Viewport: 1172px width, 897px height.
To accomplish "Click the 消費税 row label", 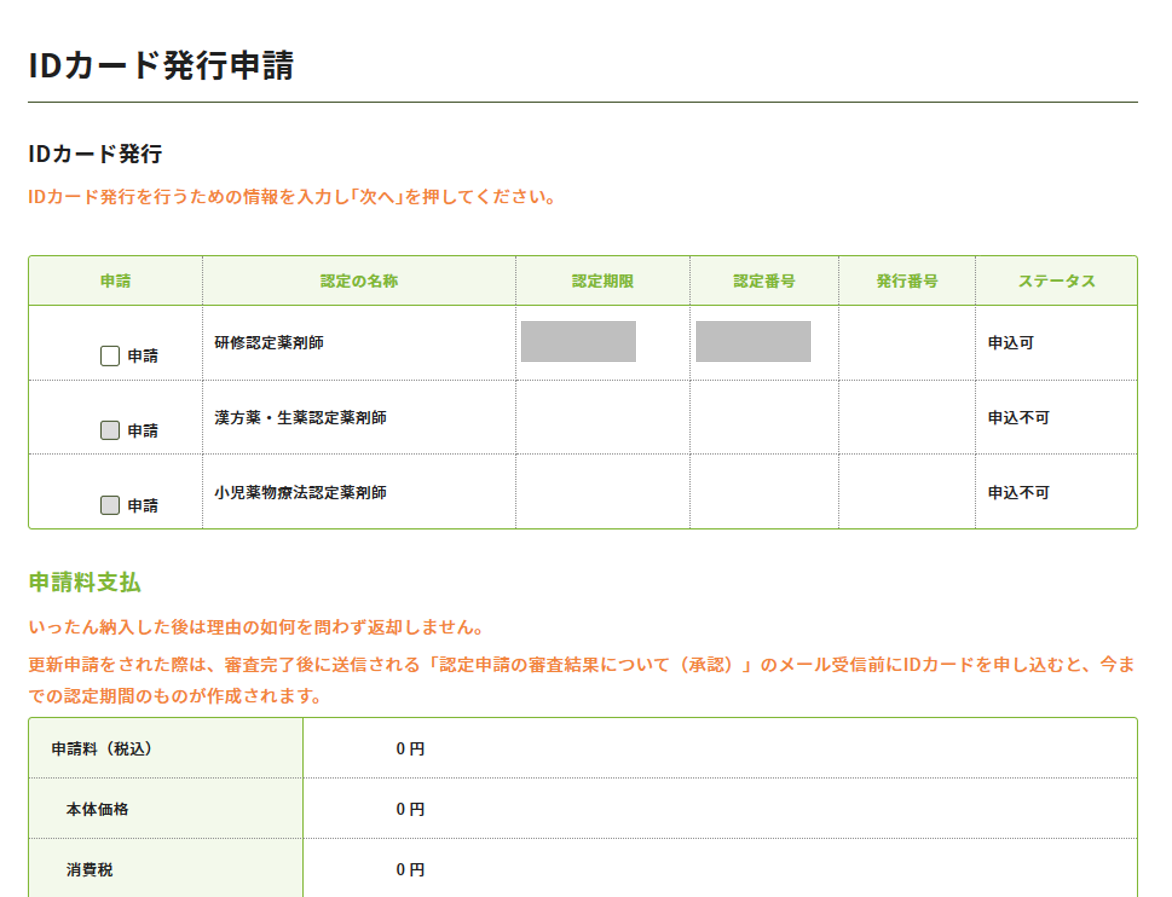I will (x=90, y=870).
